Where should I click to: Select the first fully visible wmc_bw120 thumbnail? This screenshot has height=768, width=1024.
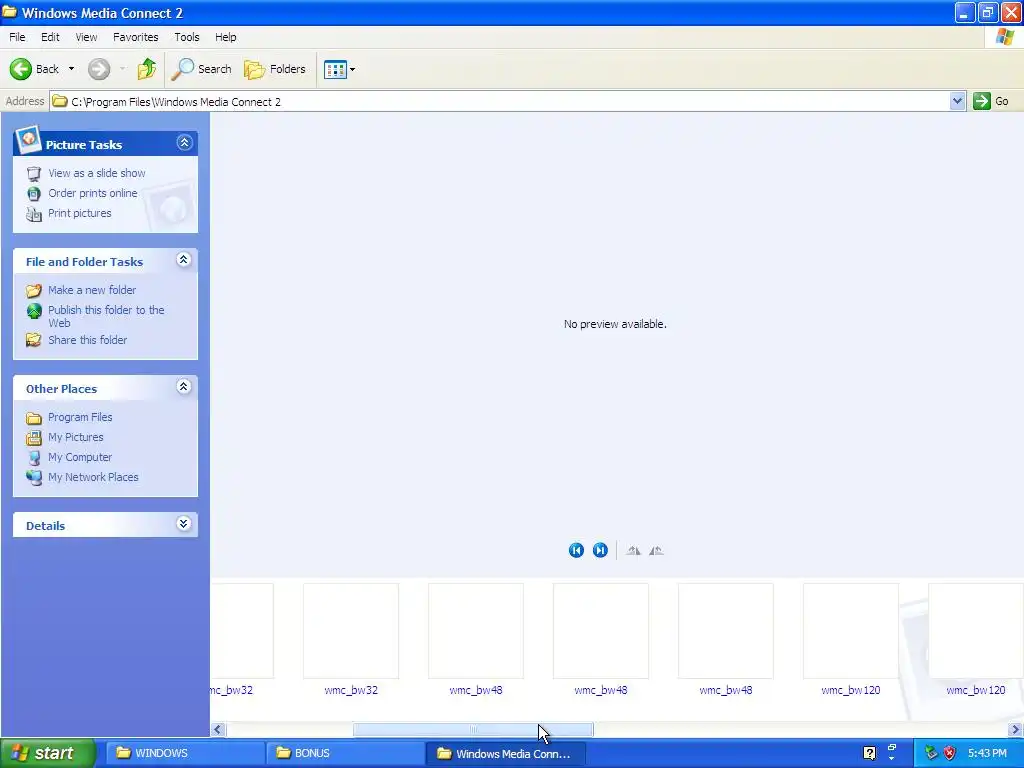850,641
